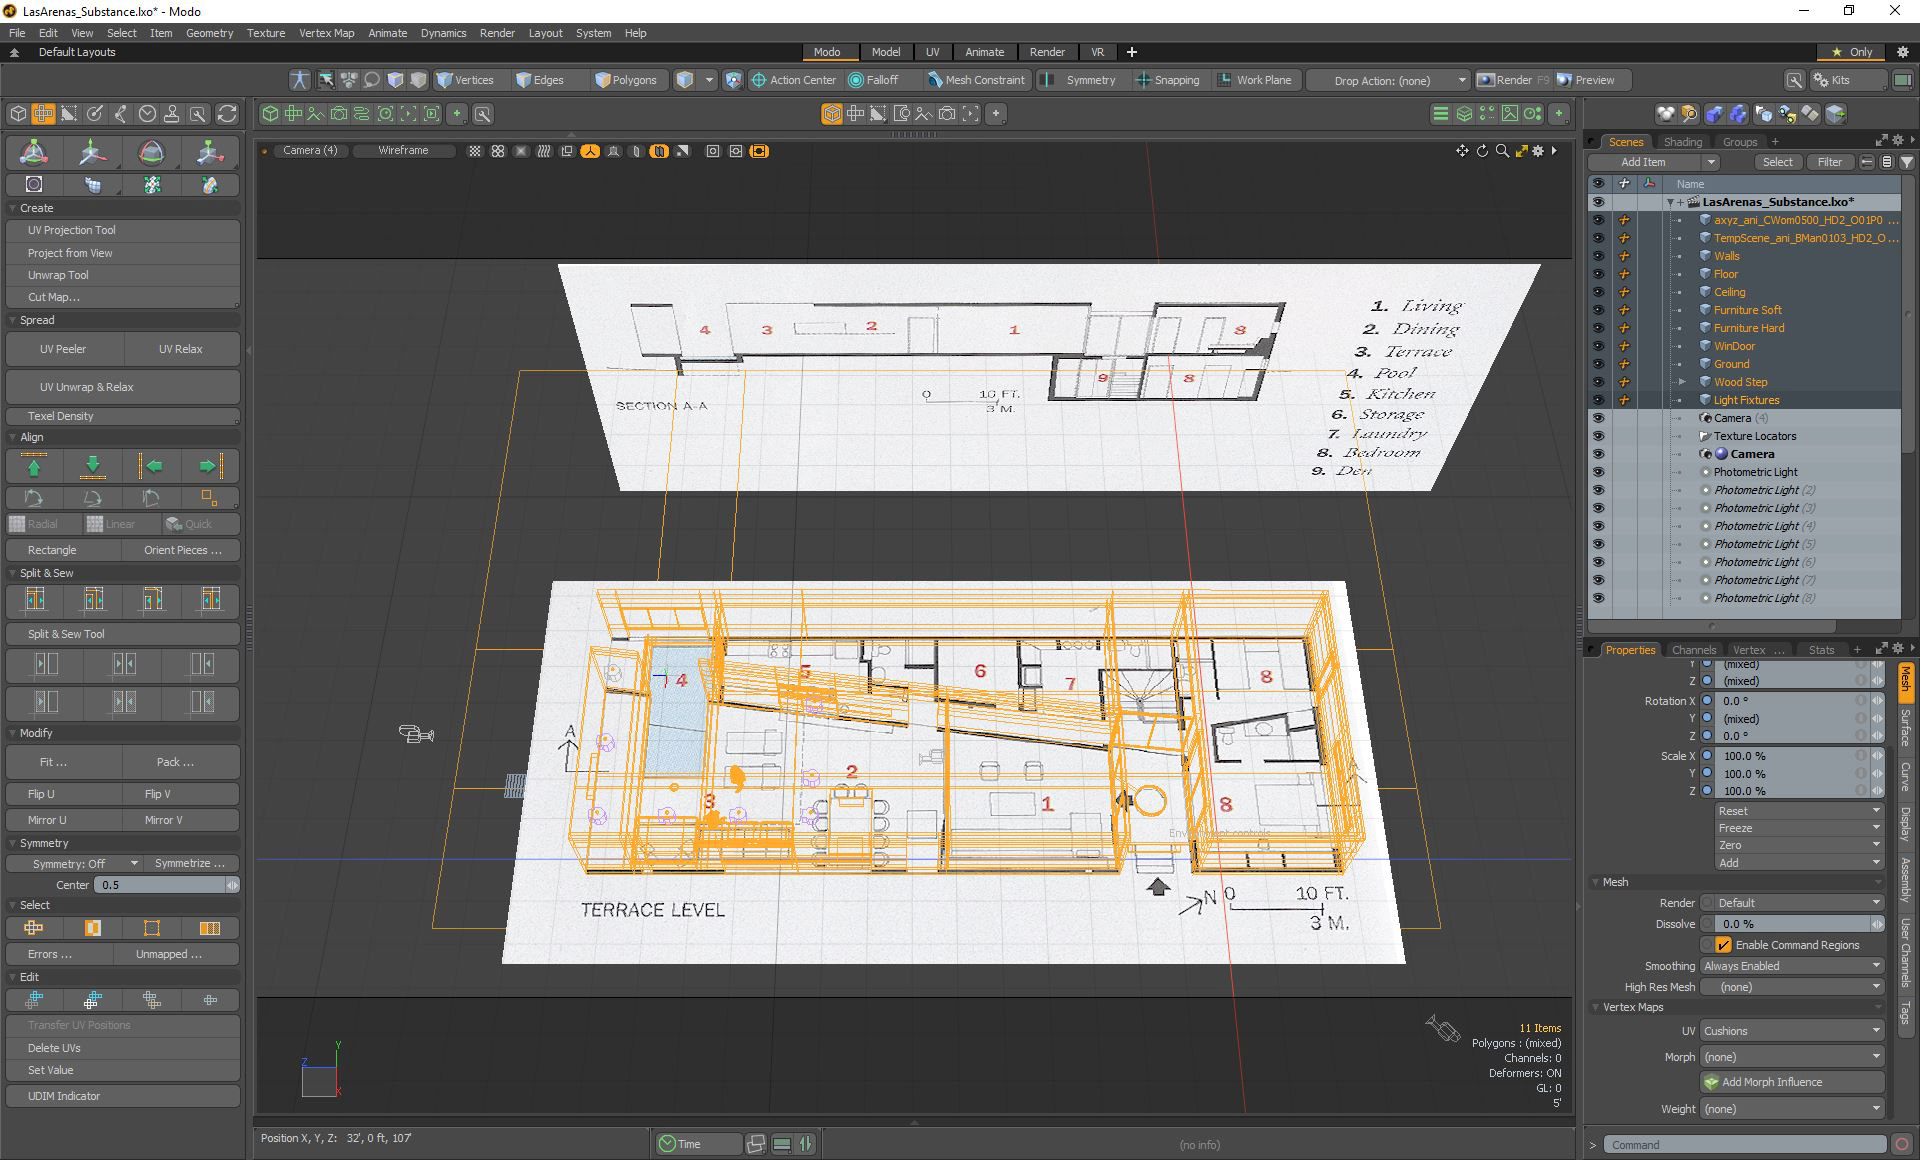Switch to Polygons selection mode
Viewport: 1920px width, 1160px height.
(x=626, y=80)
